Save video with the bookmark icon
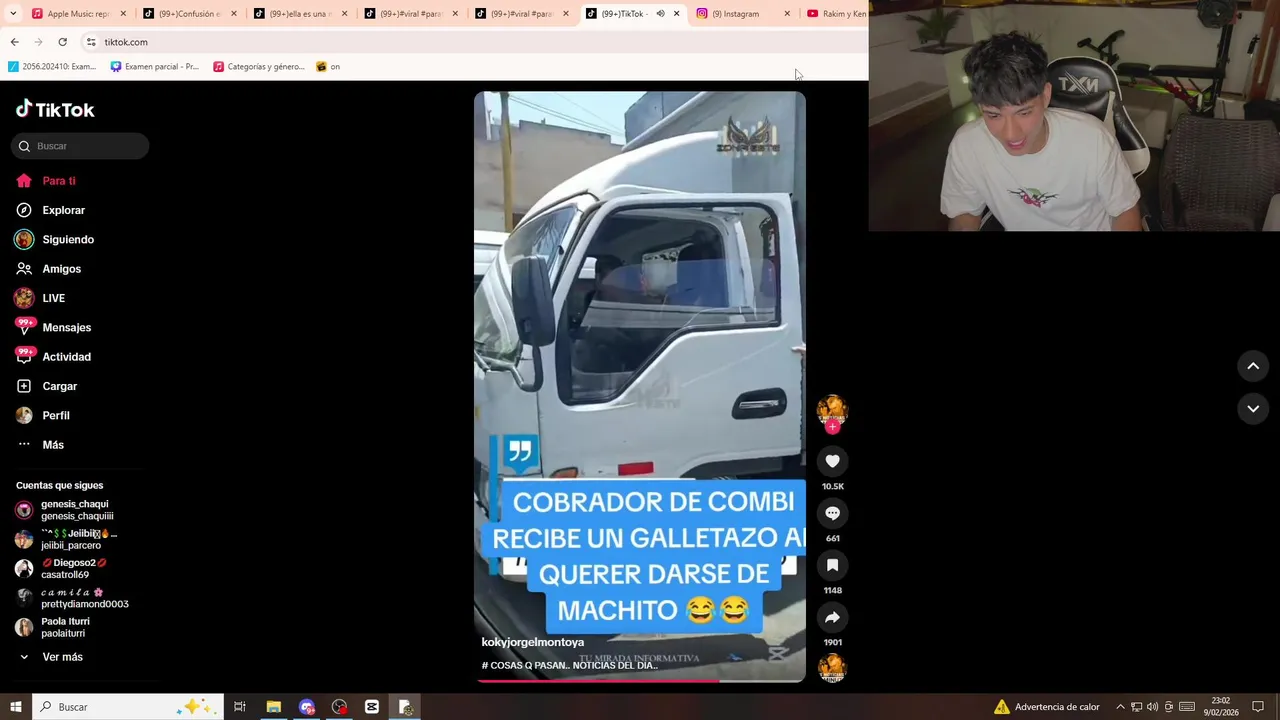 point(832,565)
